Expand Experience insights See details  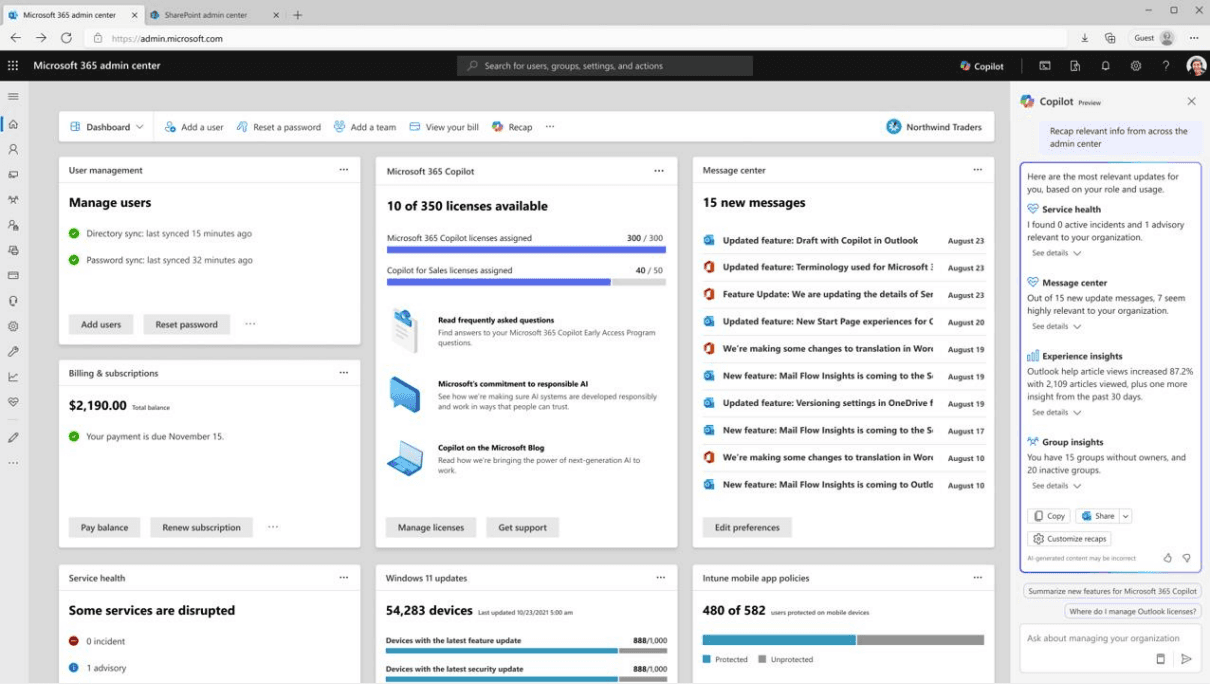tap(1056, 412)
